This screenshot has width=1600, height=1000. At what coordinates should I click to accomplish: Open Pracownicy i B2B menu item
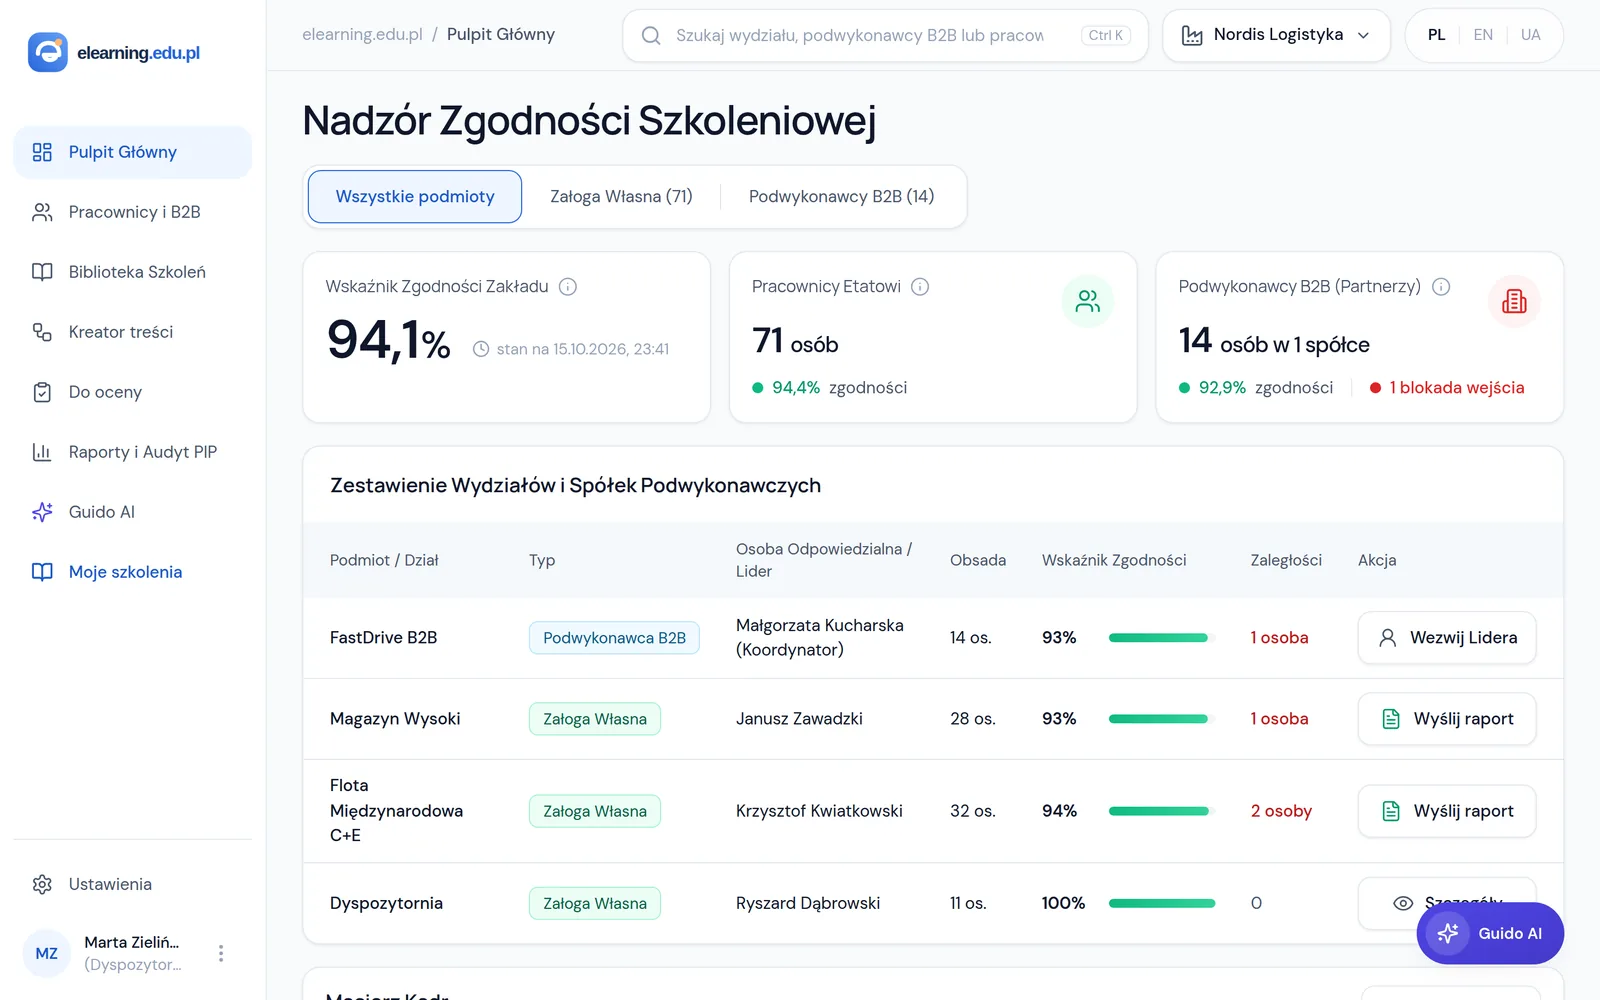(x=133, y=212)
